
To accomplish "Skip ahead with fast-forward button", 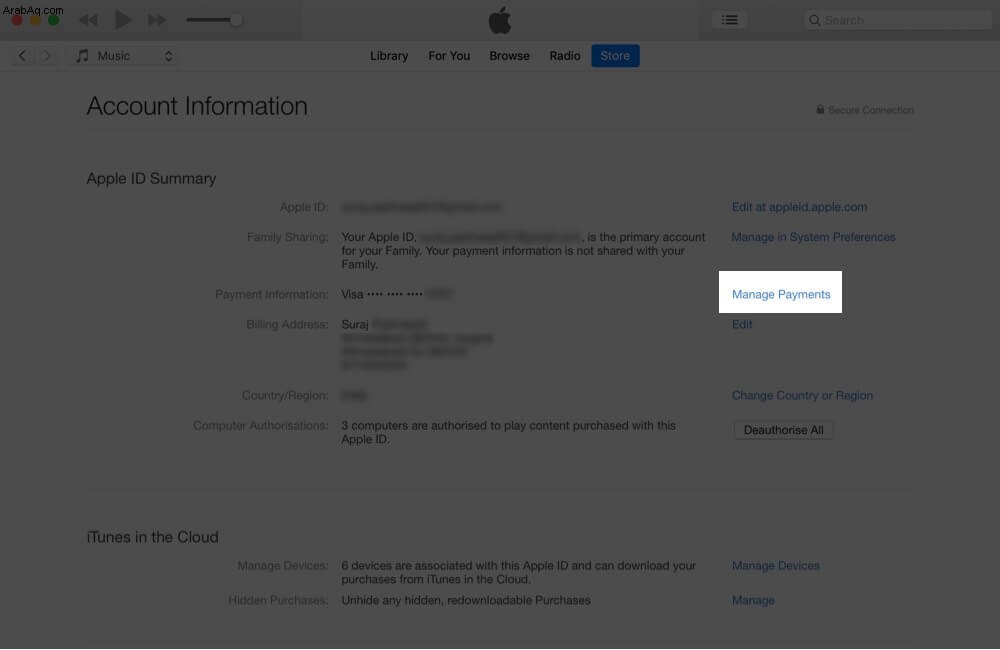I will 157,20.
